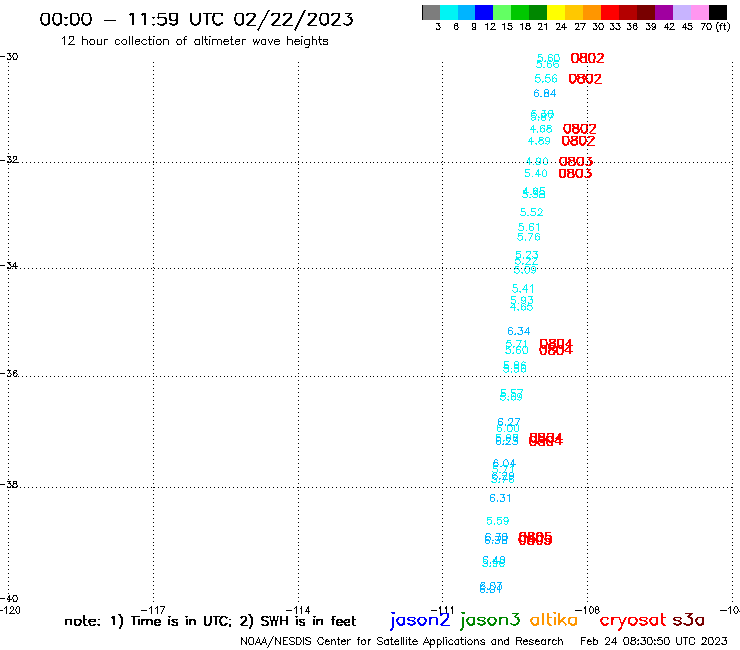Click the wave height value 5.59

tap(498, 521)
